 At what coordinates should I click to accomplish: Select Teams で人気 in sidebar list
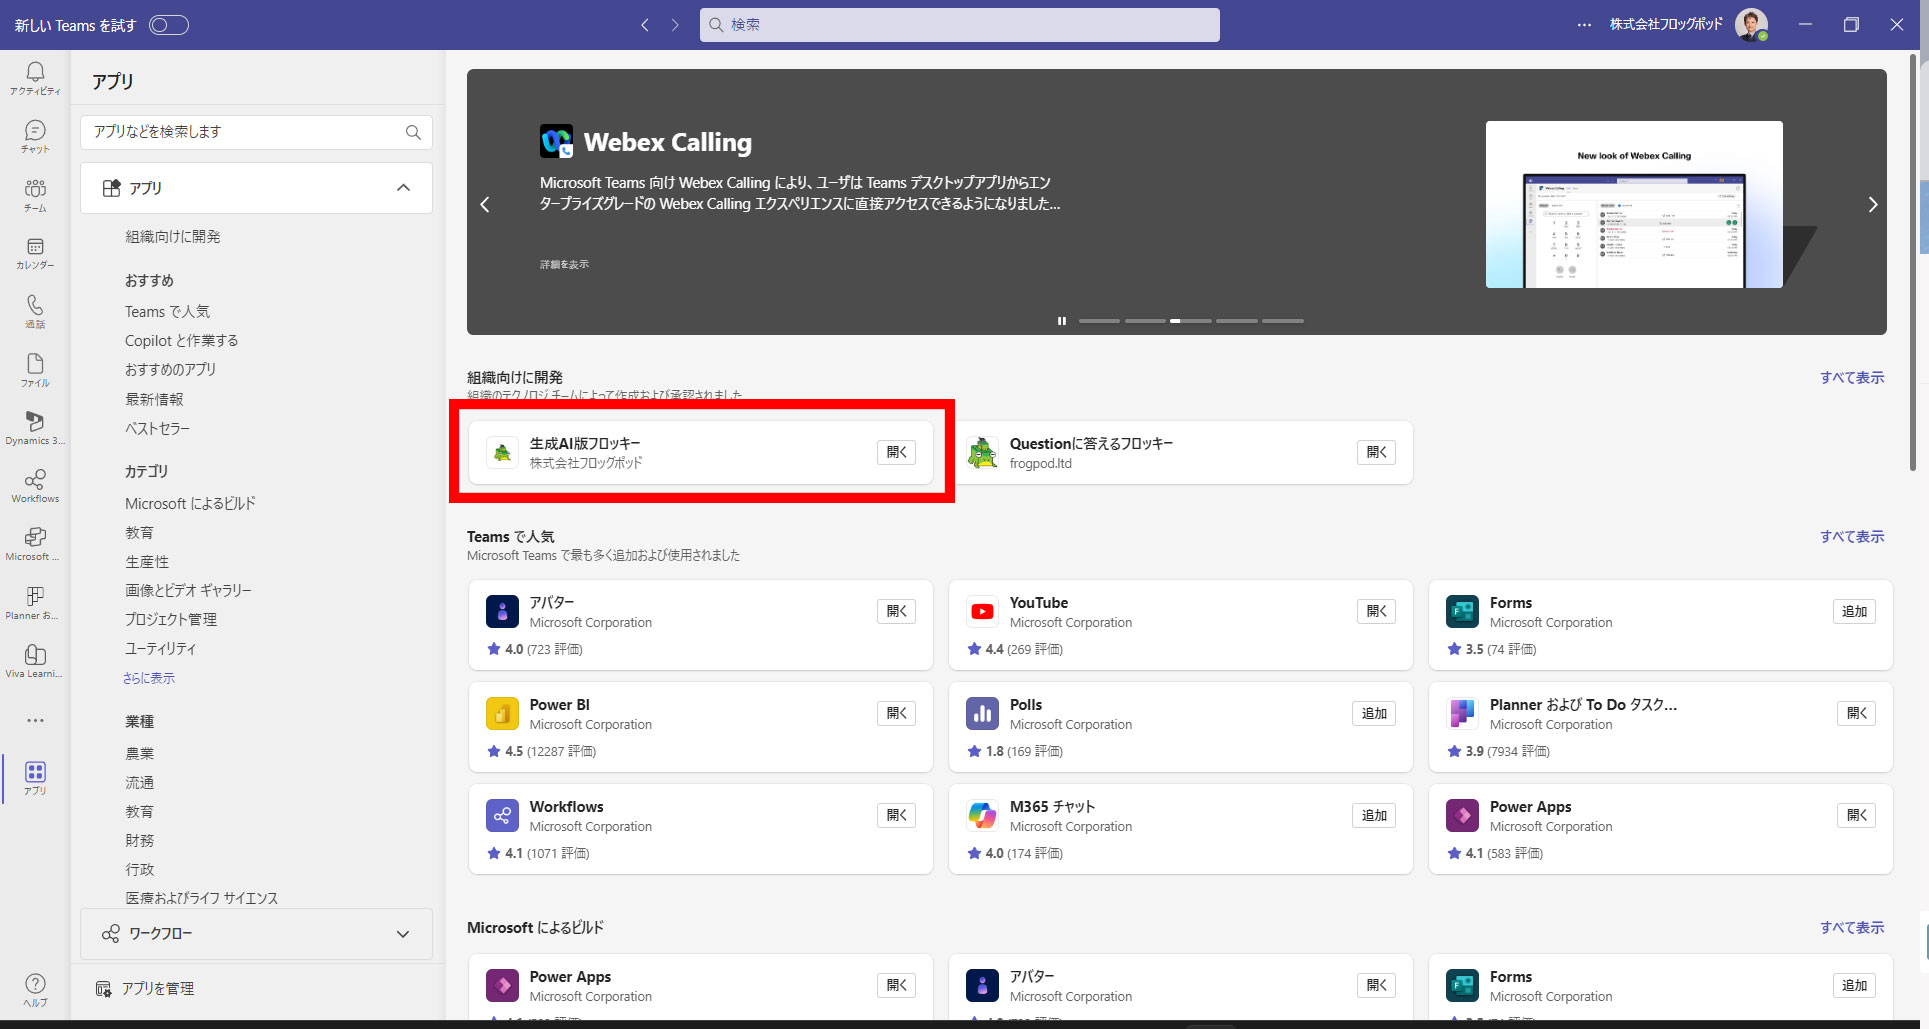coord(167,312)
